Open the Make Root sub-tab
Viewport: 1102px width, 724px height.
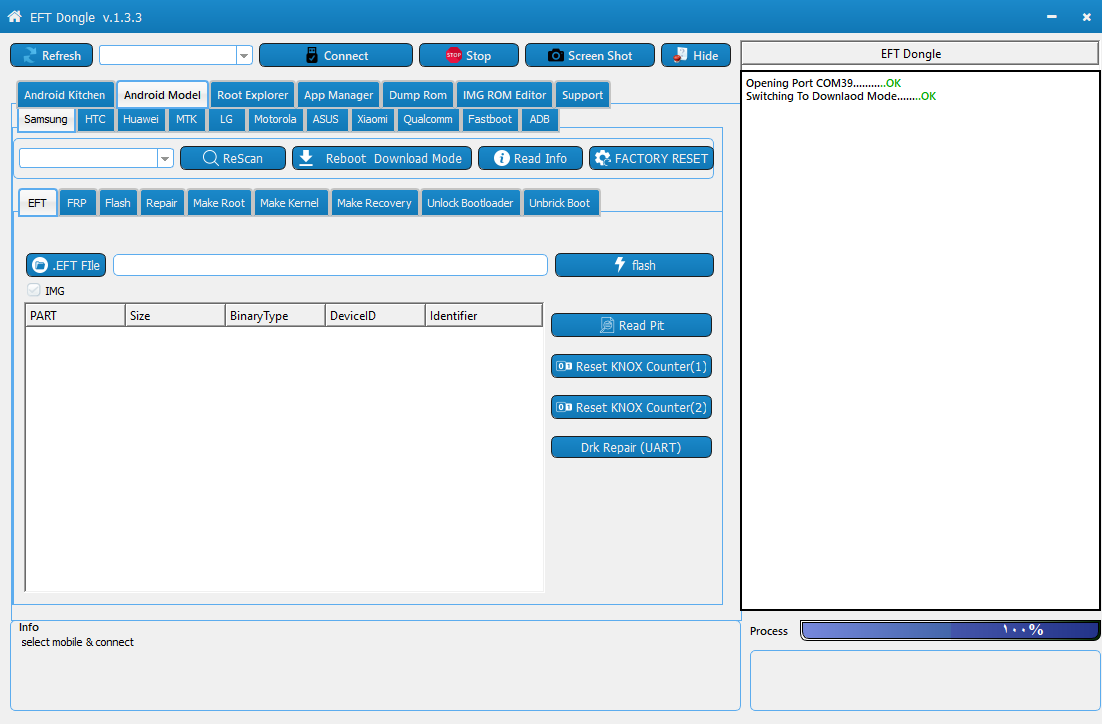[x=219, y=202]
